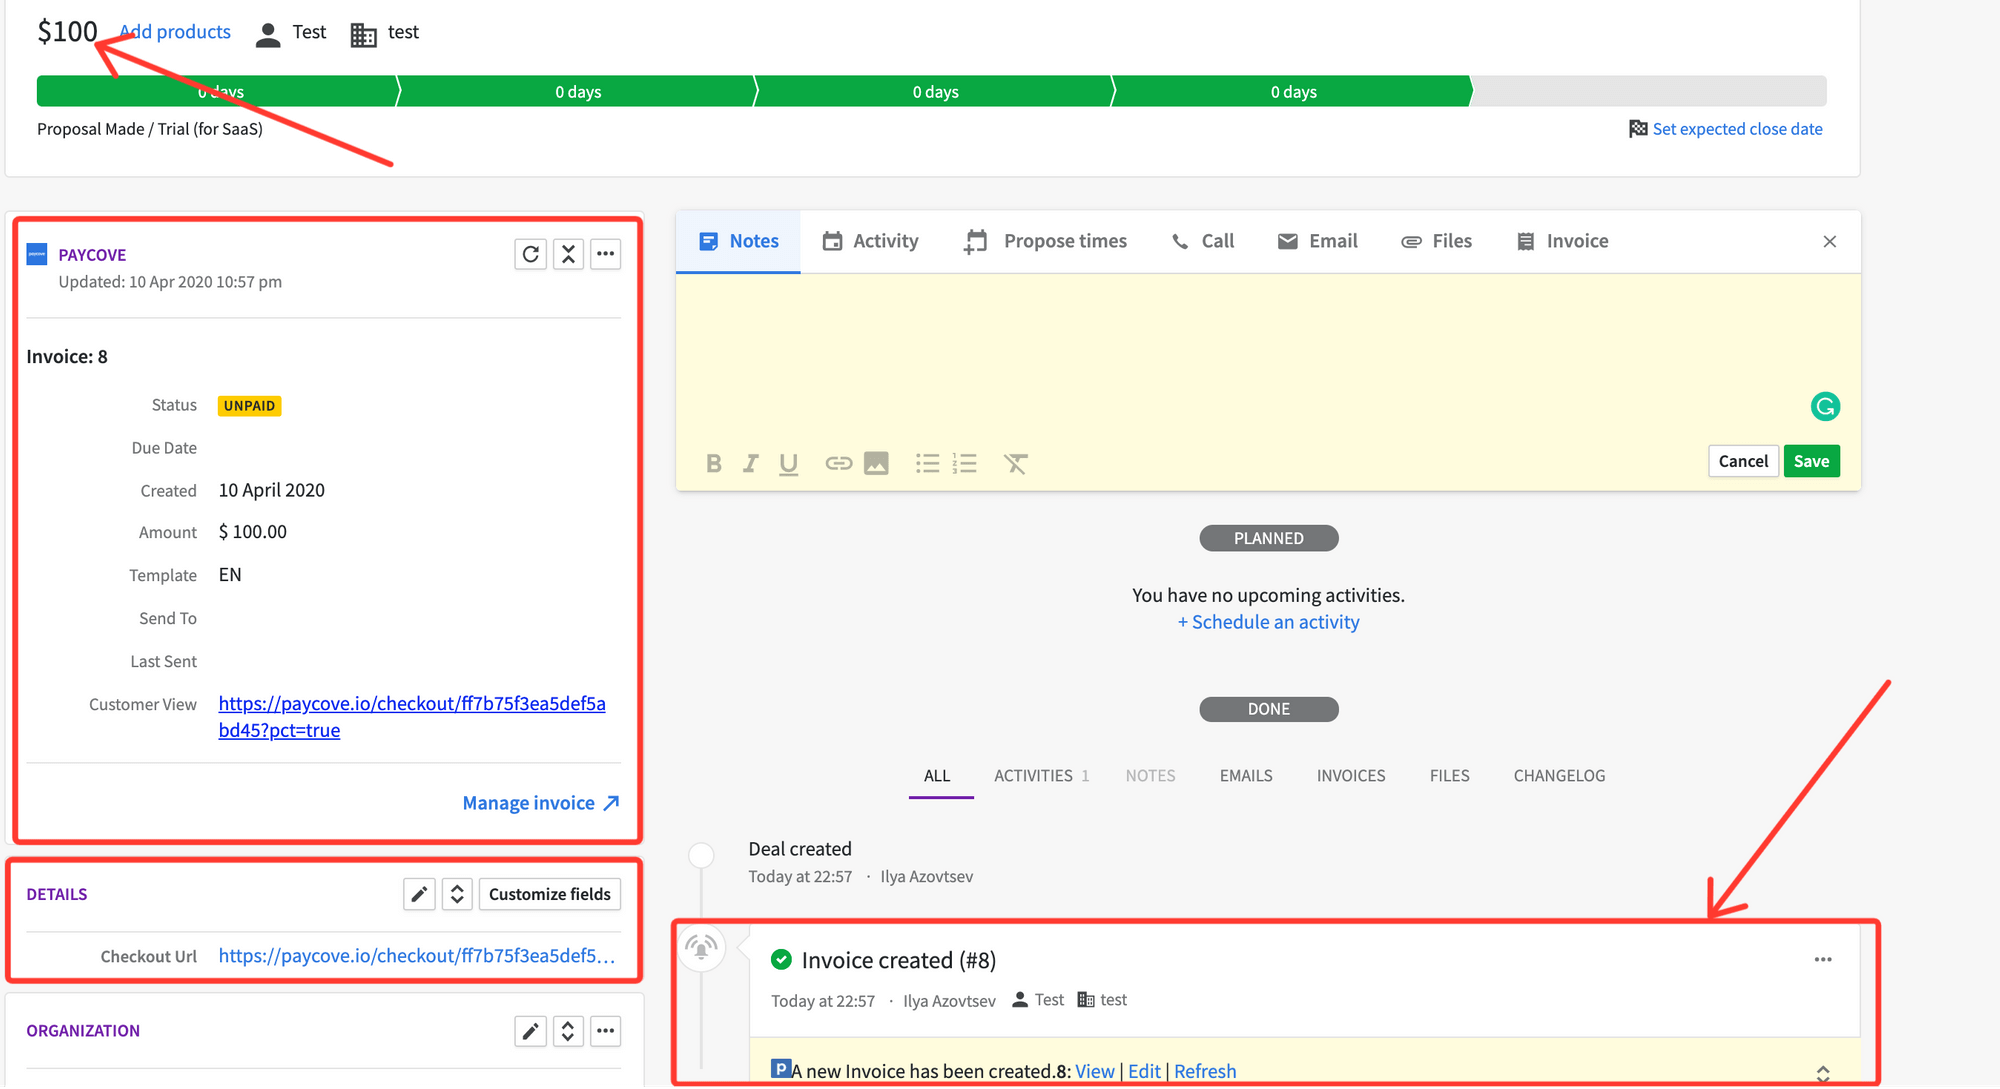Open the reorder arrows beside Customize fields
The width and height of the screenshot is (2000, 1089).
[457, 893]
